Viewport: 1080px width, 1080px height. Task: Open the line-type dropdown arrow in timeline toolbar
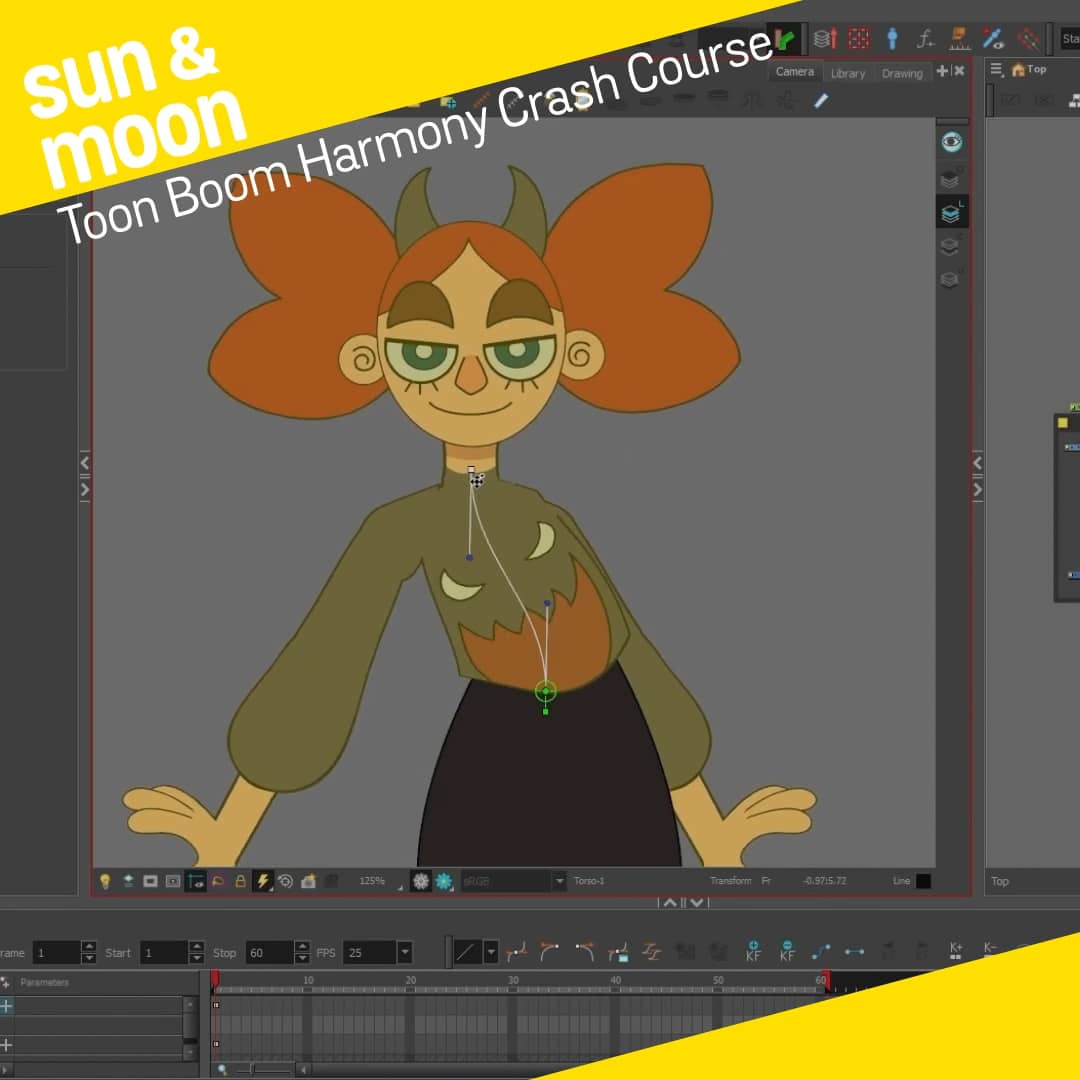tap(491, 953)
